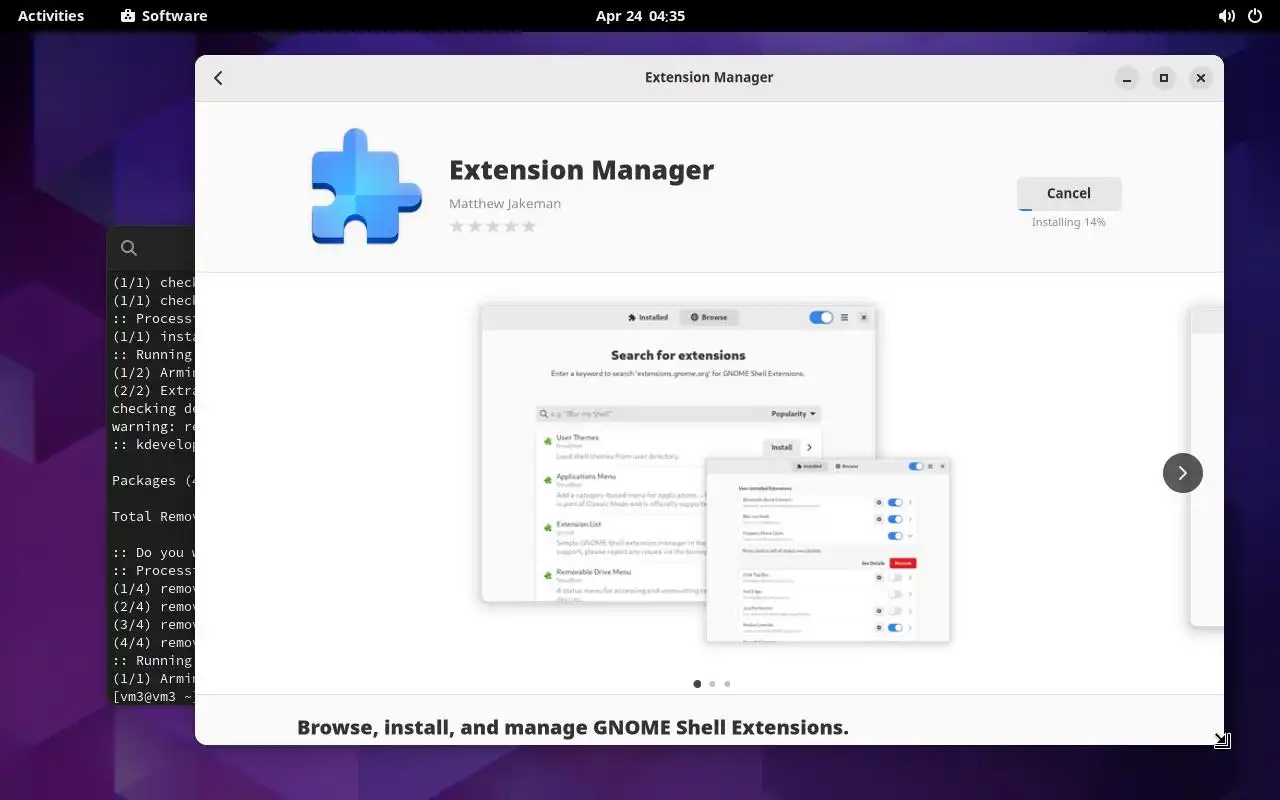Screen dimensions: 1280x800
Task: Click the Extension Manager app title heading
Action: pos(581,170)
